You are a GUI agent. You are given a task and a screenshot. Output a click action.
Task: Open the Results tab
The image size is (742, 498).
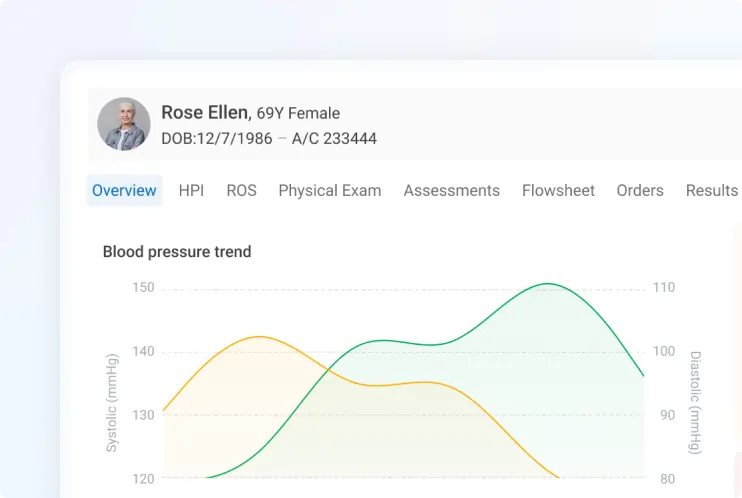coord(712,190)
